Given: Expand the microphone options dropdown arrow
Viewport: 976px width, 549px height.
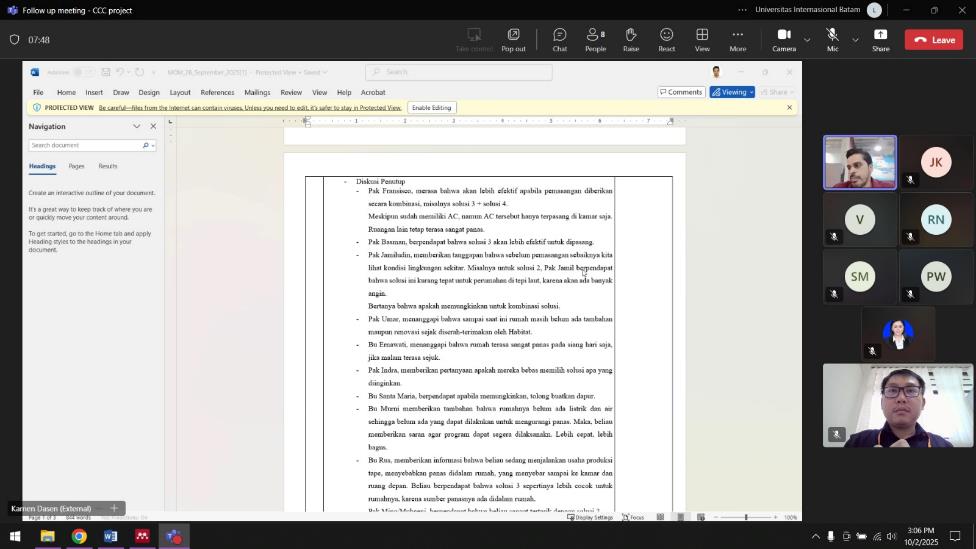Looking at the screenshot, I should click(x=855, y=40).
